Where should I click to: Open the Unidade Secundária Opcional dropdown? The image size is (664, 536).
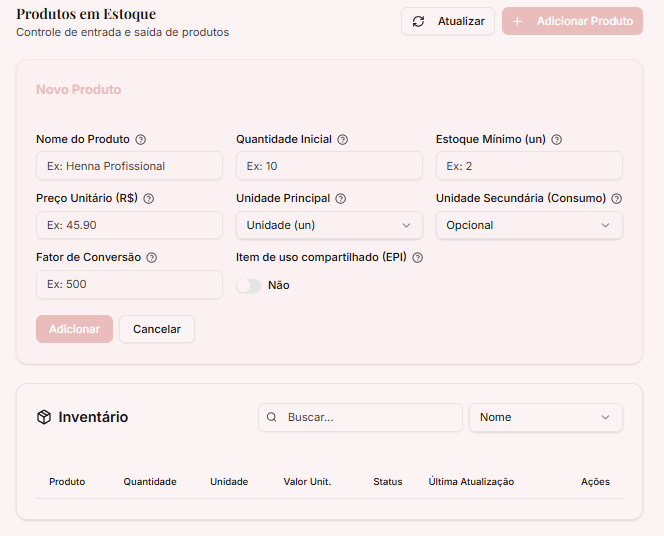529,225
